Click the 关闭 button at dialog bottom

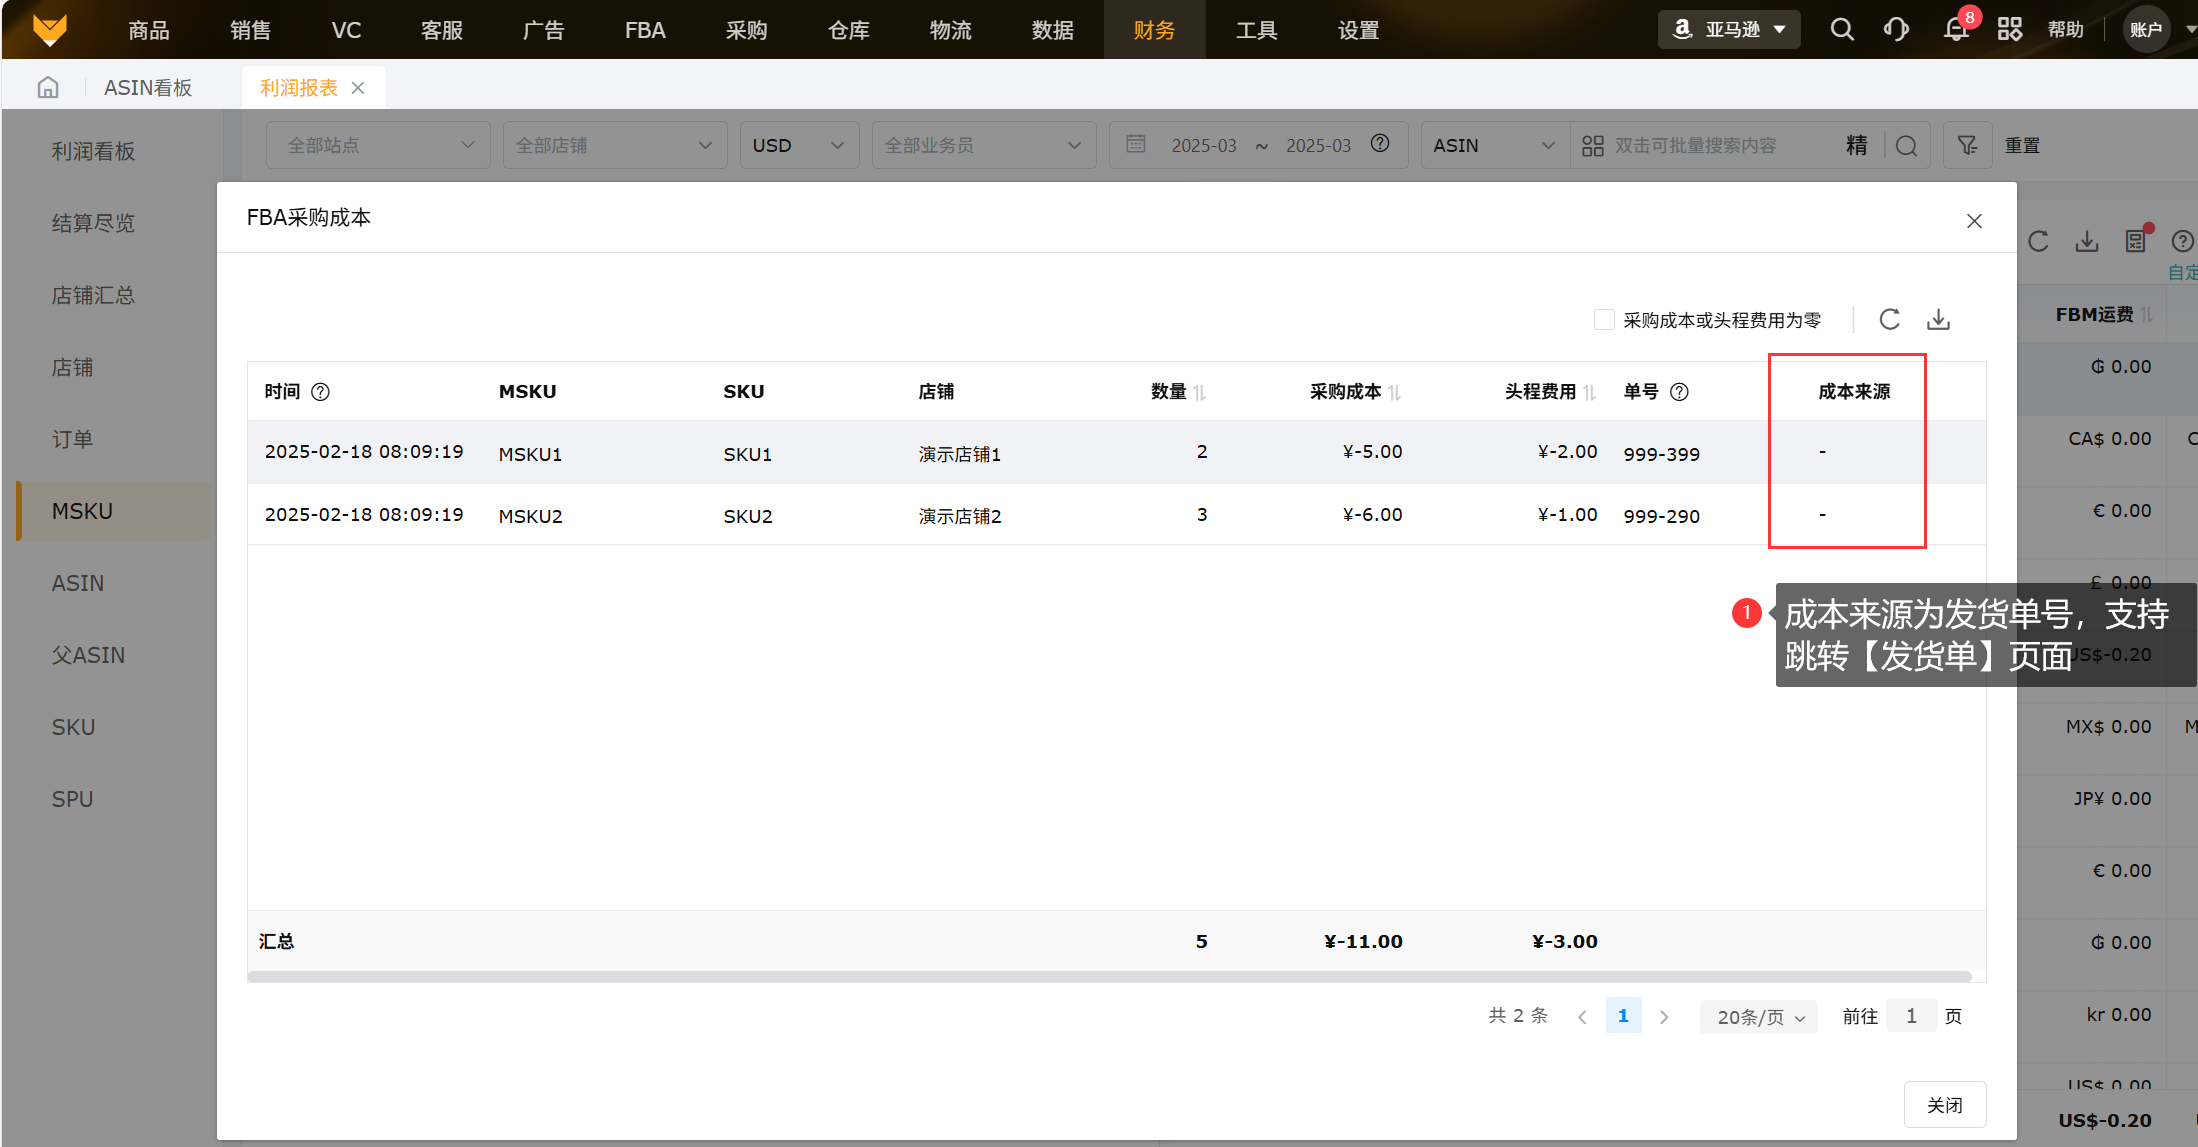(1944, 1105)
